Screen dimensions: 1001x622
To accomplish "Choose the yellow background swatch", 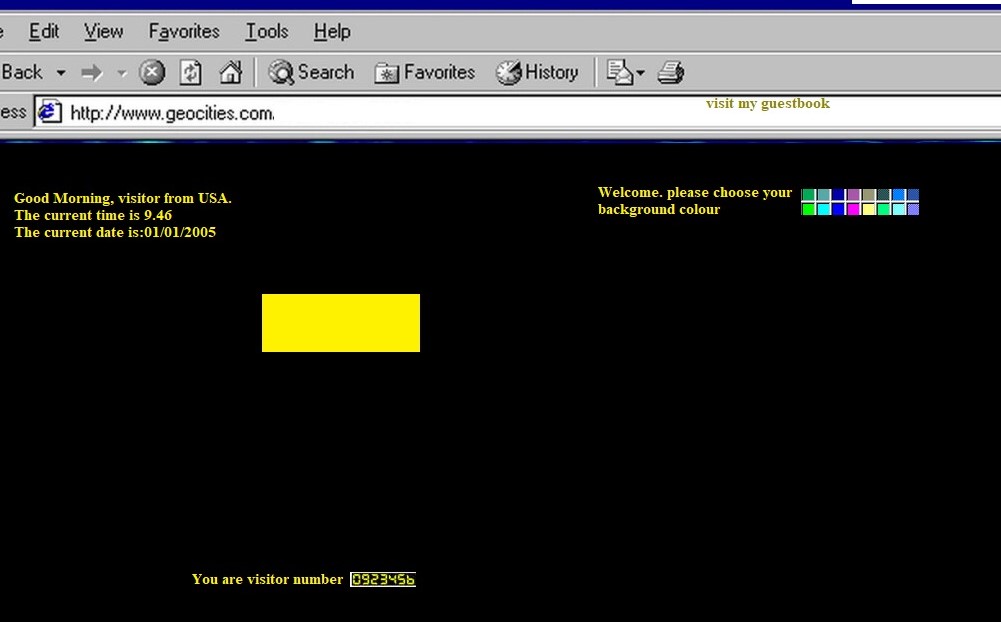I will [869, 209].
